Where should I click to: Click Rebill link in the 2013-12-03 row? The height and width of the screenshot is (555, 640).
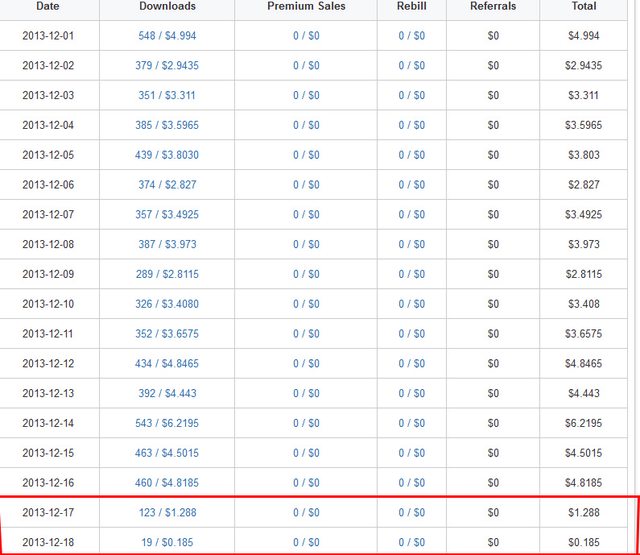[411, 96]
